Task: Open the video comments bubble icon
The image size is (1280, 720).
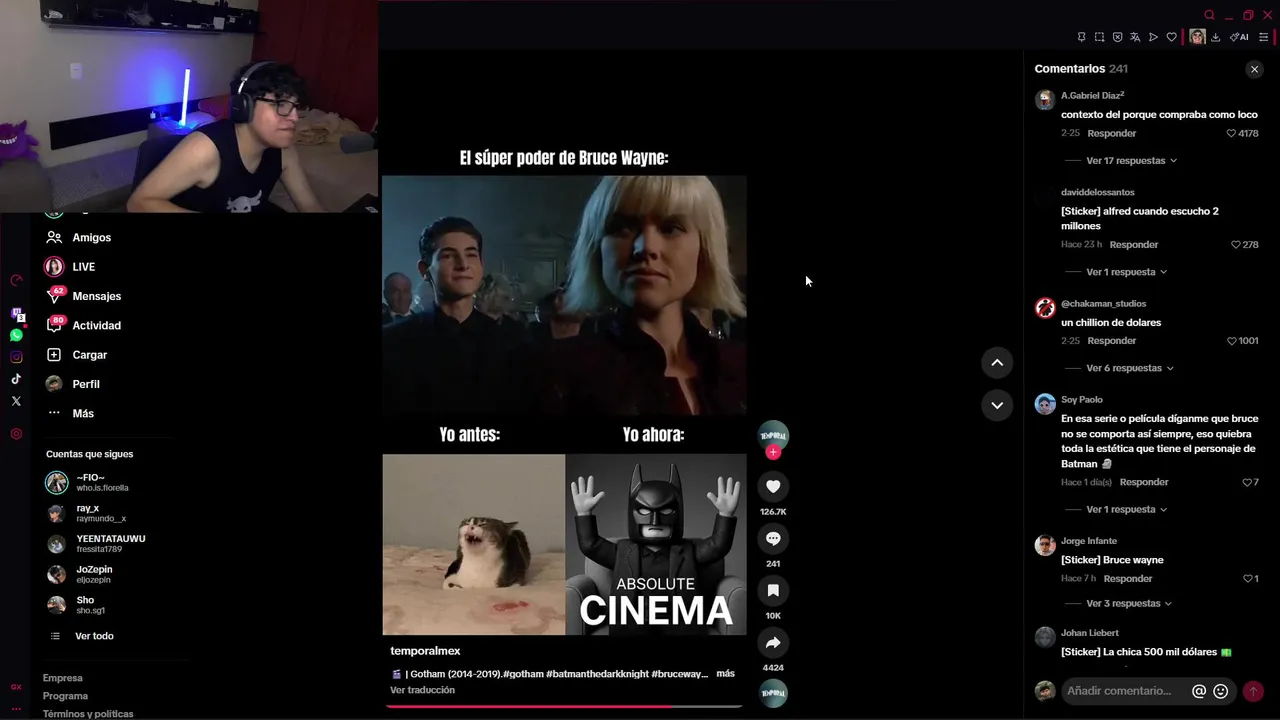Action: point(773,538)
